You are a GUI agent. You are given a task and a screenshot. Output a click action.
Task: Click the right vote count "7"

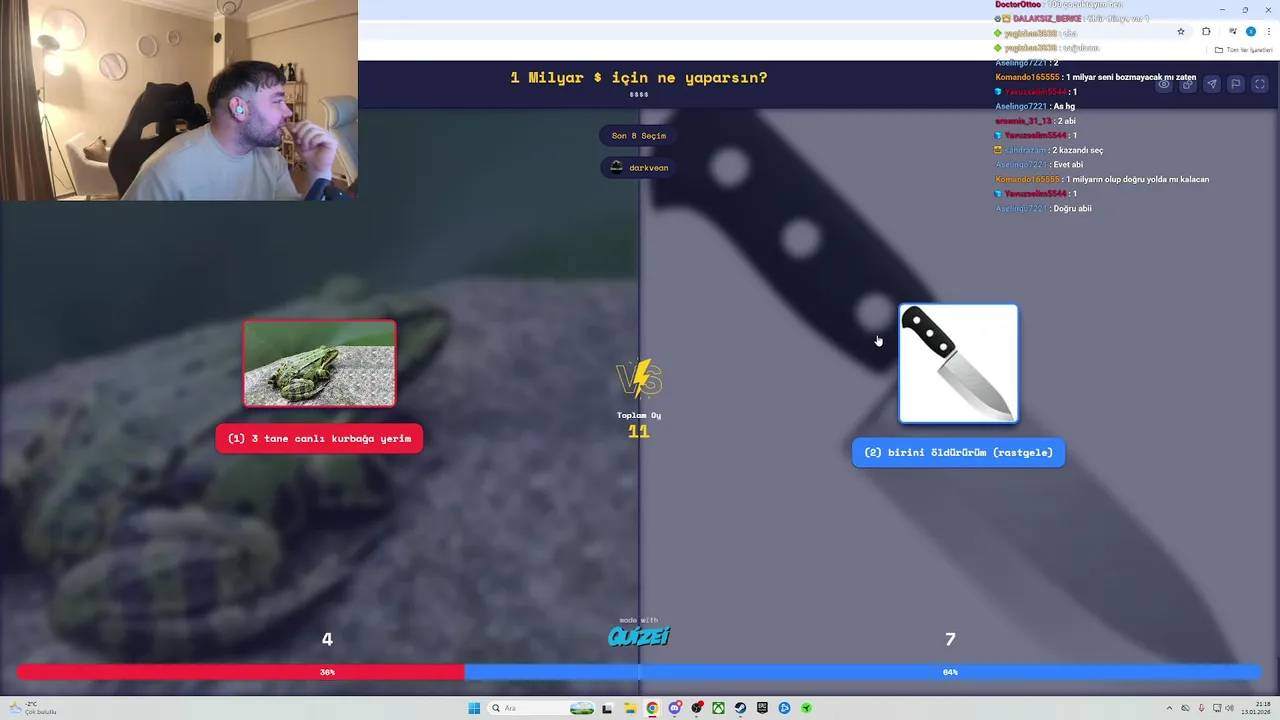(950, 639)
